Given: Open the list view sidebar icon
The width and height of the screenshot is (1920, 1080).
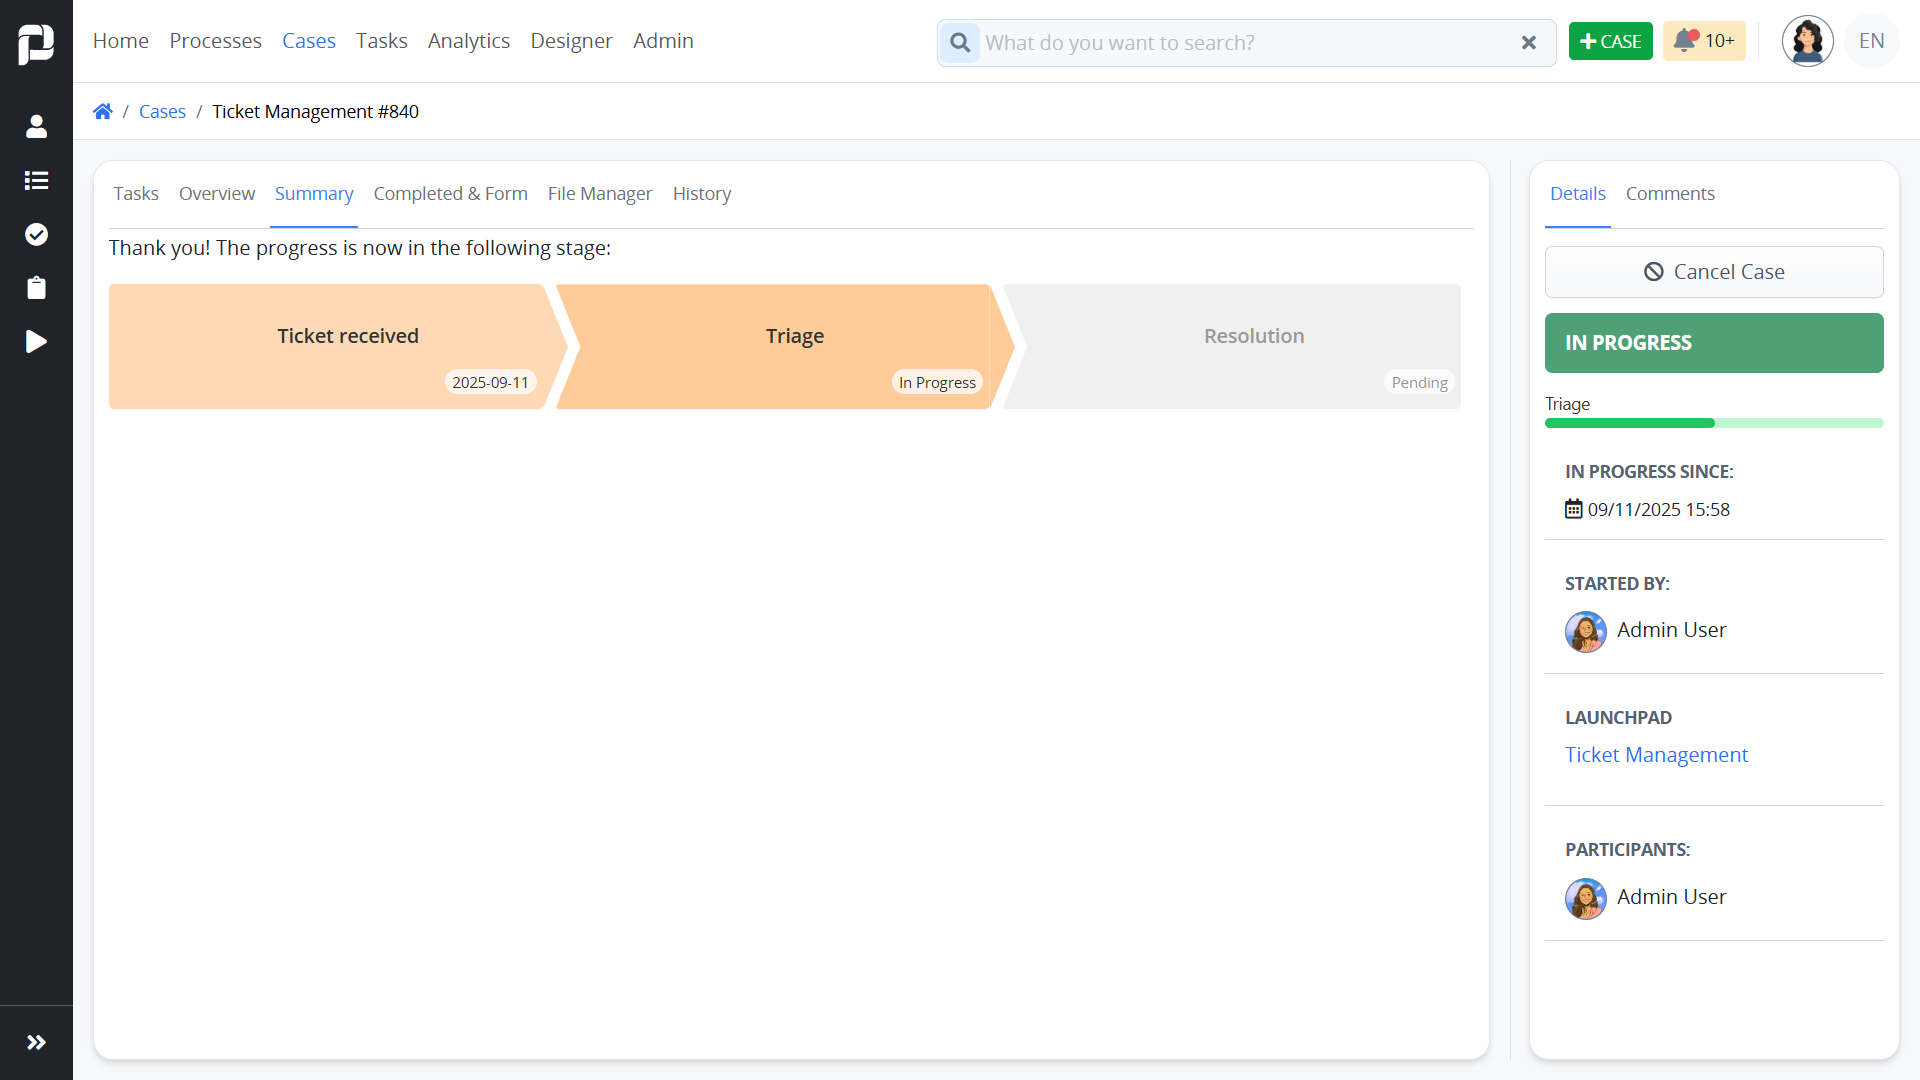Looking at the screenshot, I should (36, 180).
